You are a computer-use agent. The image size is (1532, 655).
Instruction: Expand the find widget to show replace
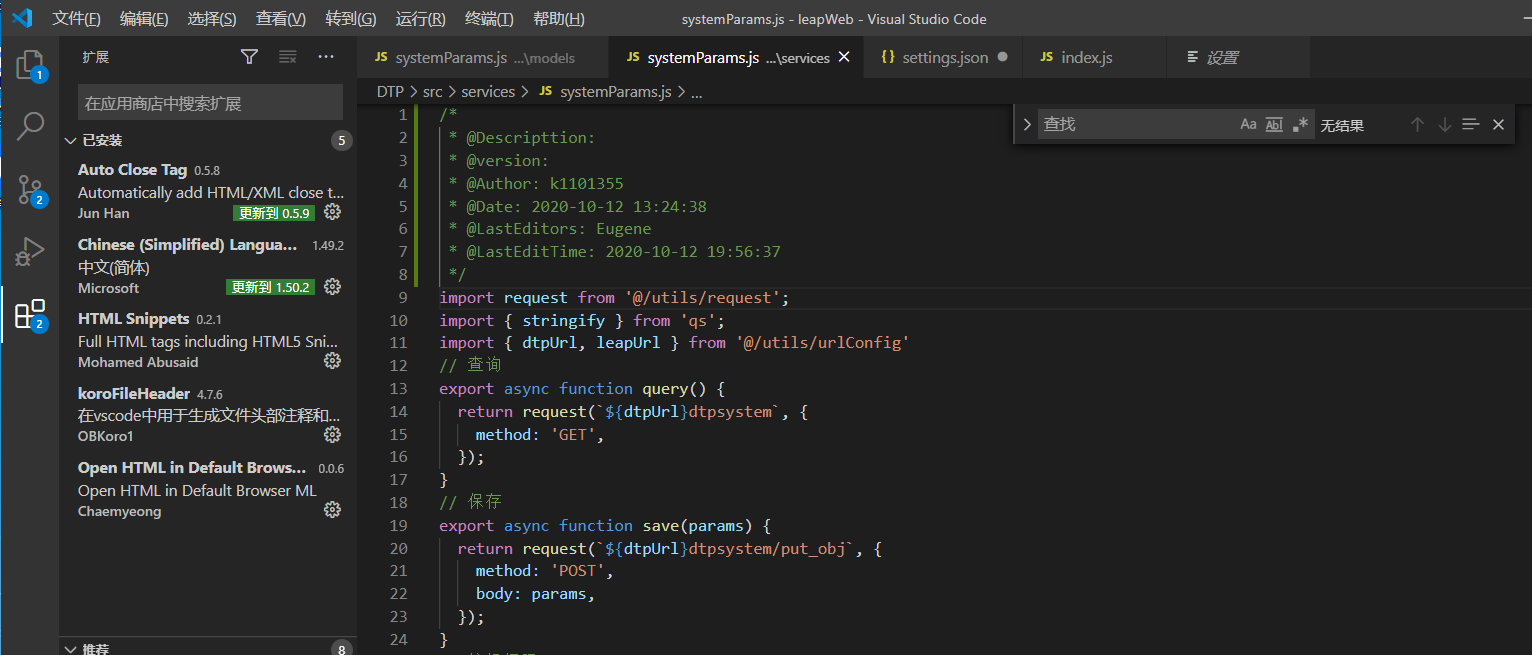(1027, 124)
